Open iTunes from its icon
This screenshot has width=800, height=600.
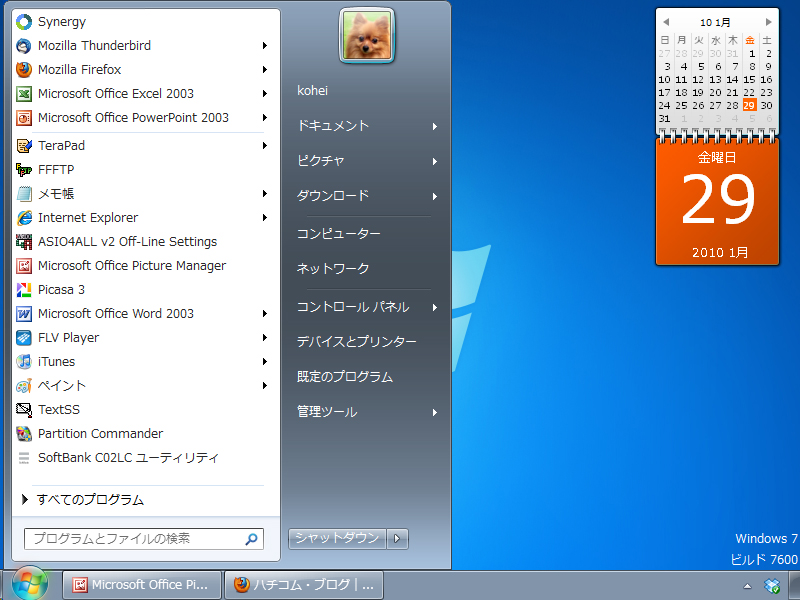point(24,362)
